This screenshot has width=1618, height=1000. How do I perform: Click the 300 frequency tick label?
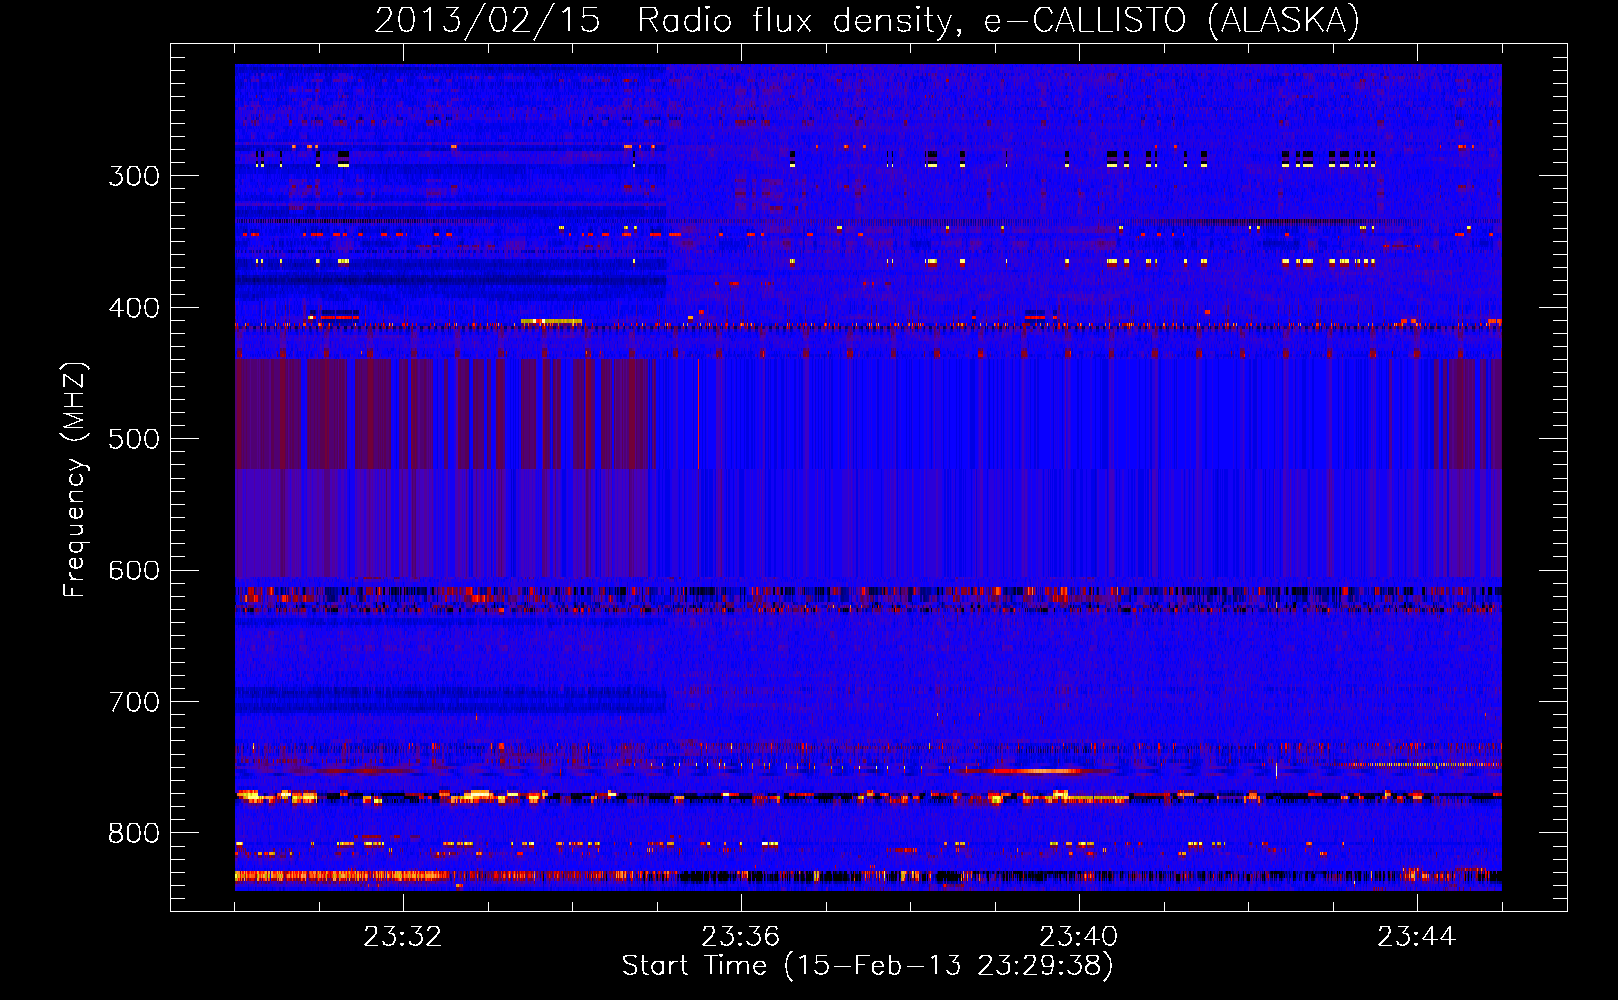(134, 176)
